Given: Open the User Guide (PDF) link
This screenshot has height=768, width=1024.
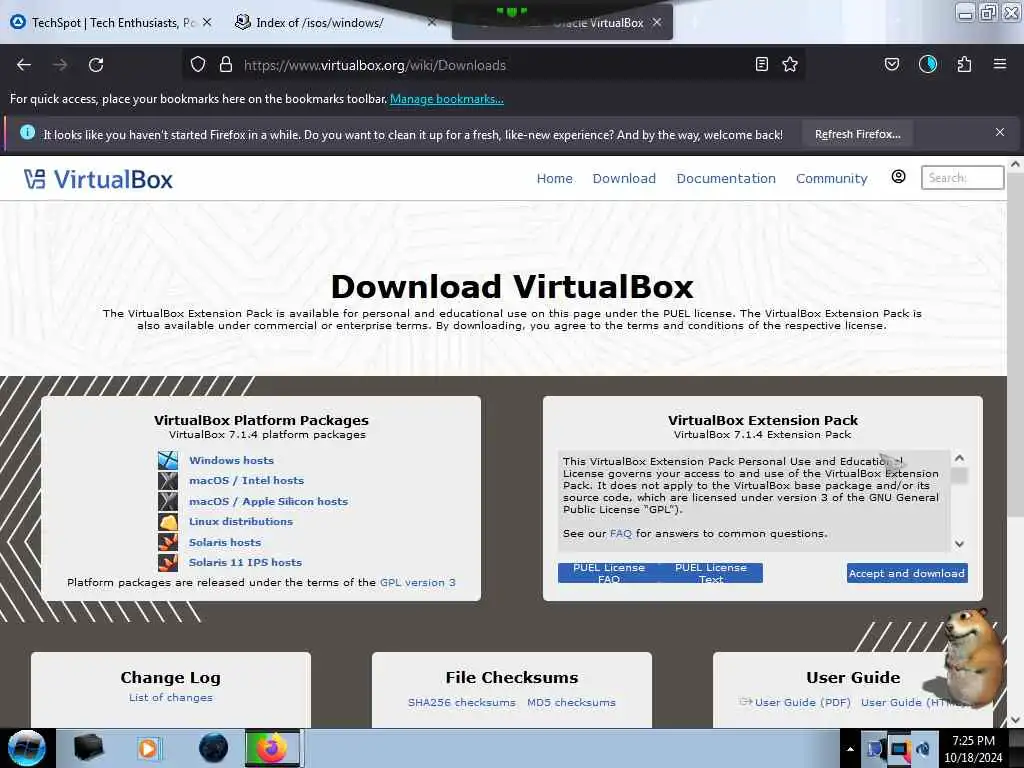Looking at the screenshot, I should click(803, 703).
